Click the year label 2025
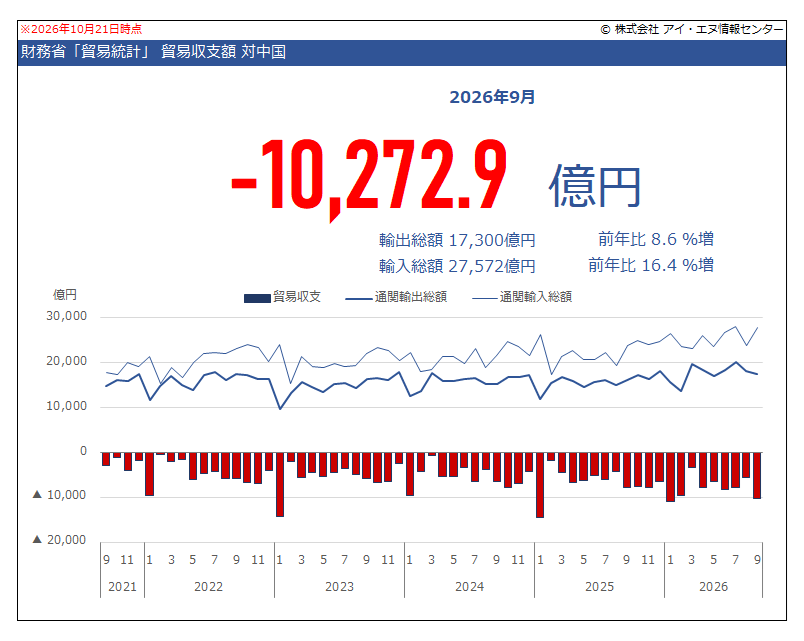The image size is (804, 641). (x=599, y=587)
